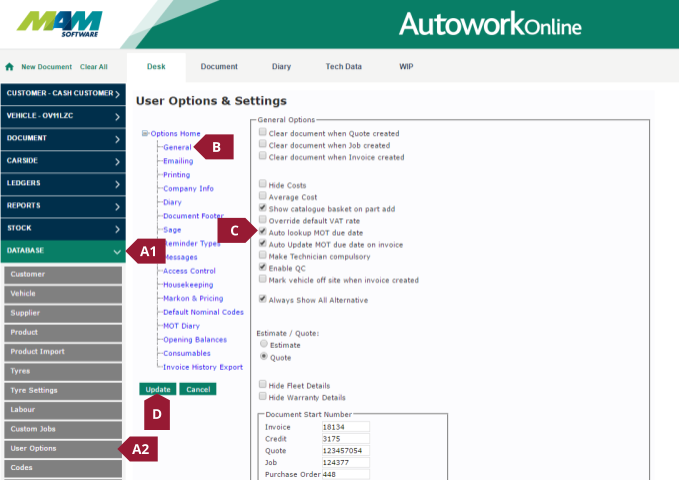Screen dimensions: 679x480
Task: Toggle Auto lookup MOT due date
Action: (262, 231)
